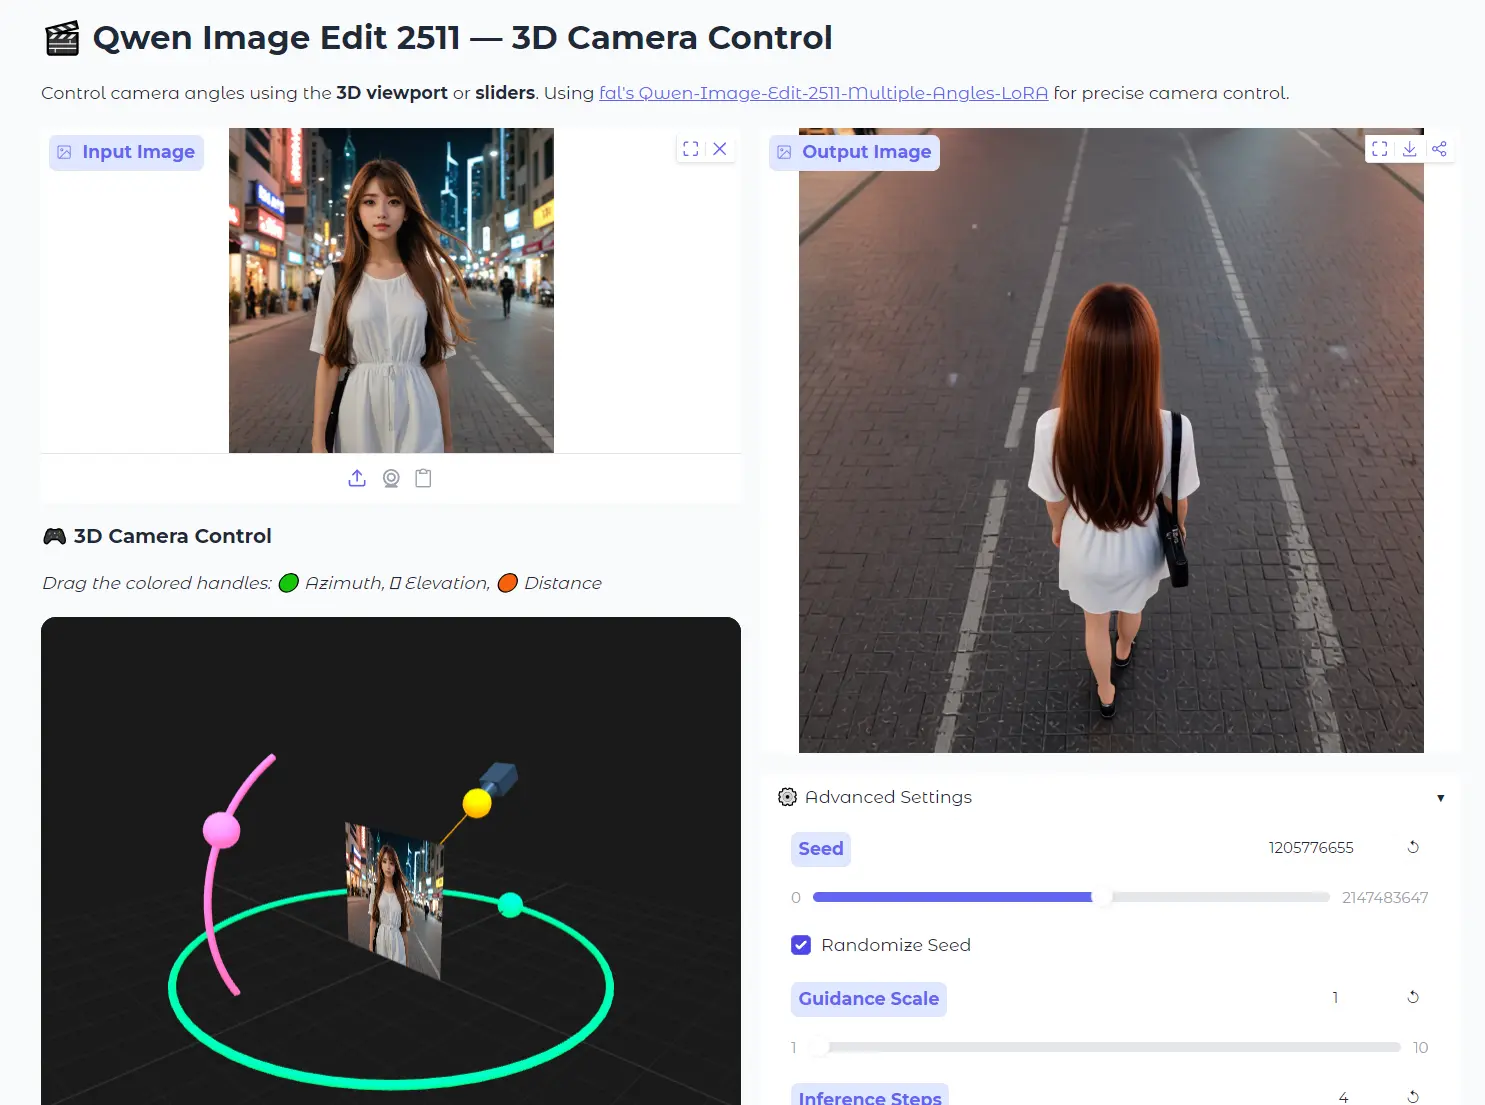The width and height of the screenshot is (1485, 1105).
Task: Expand the input image to fullscreen
Action: point(690,148)
